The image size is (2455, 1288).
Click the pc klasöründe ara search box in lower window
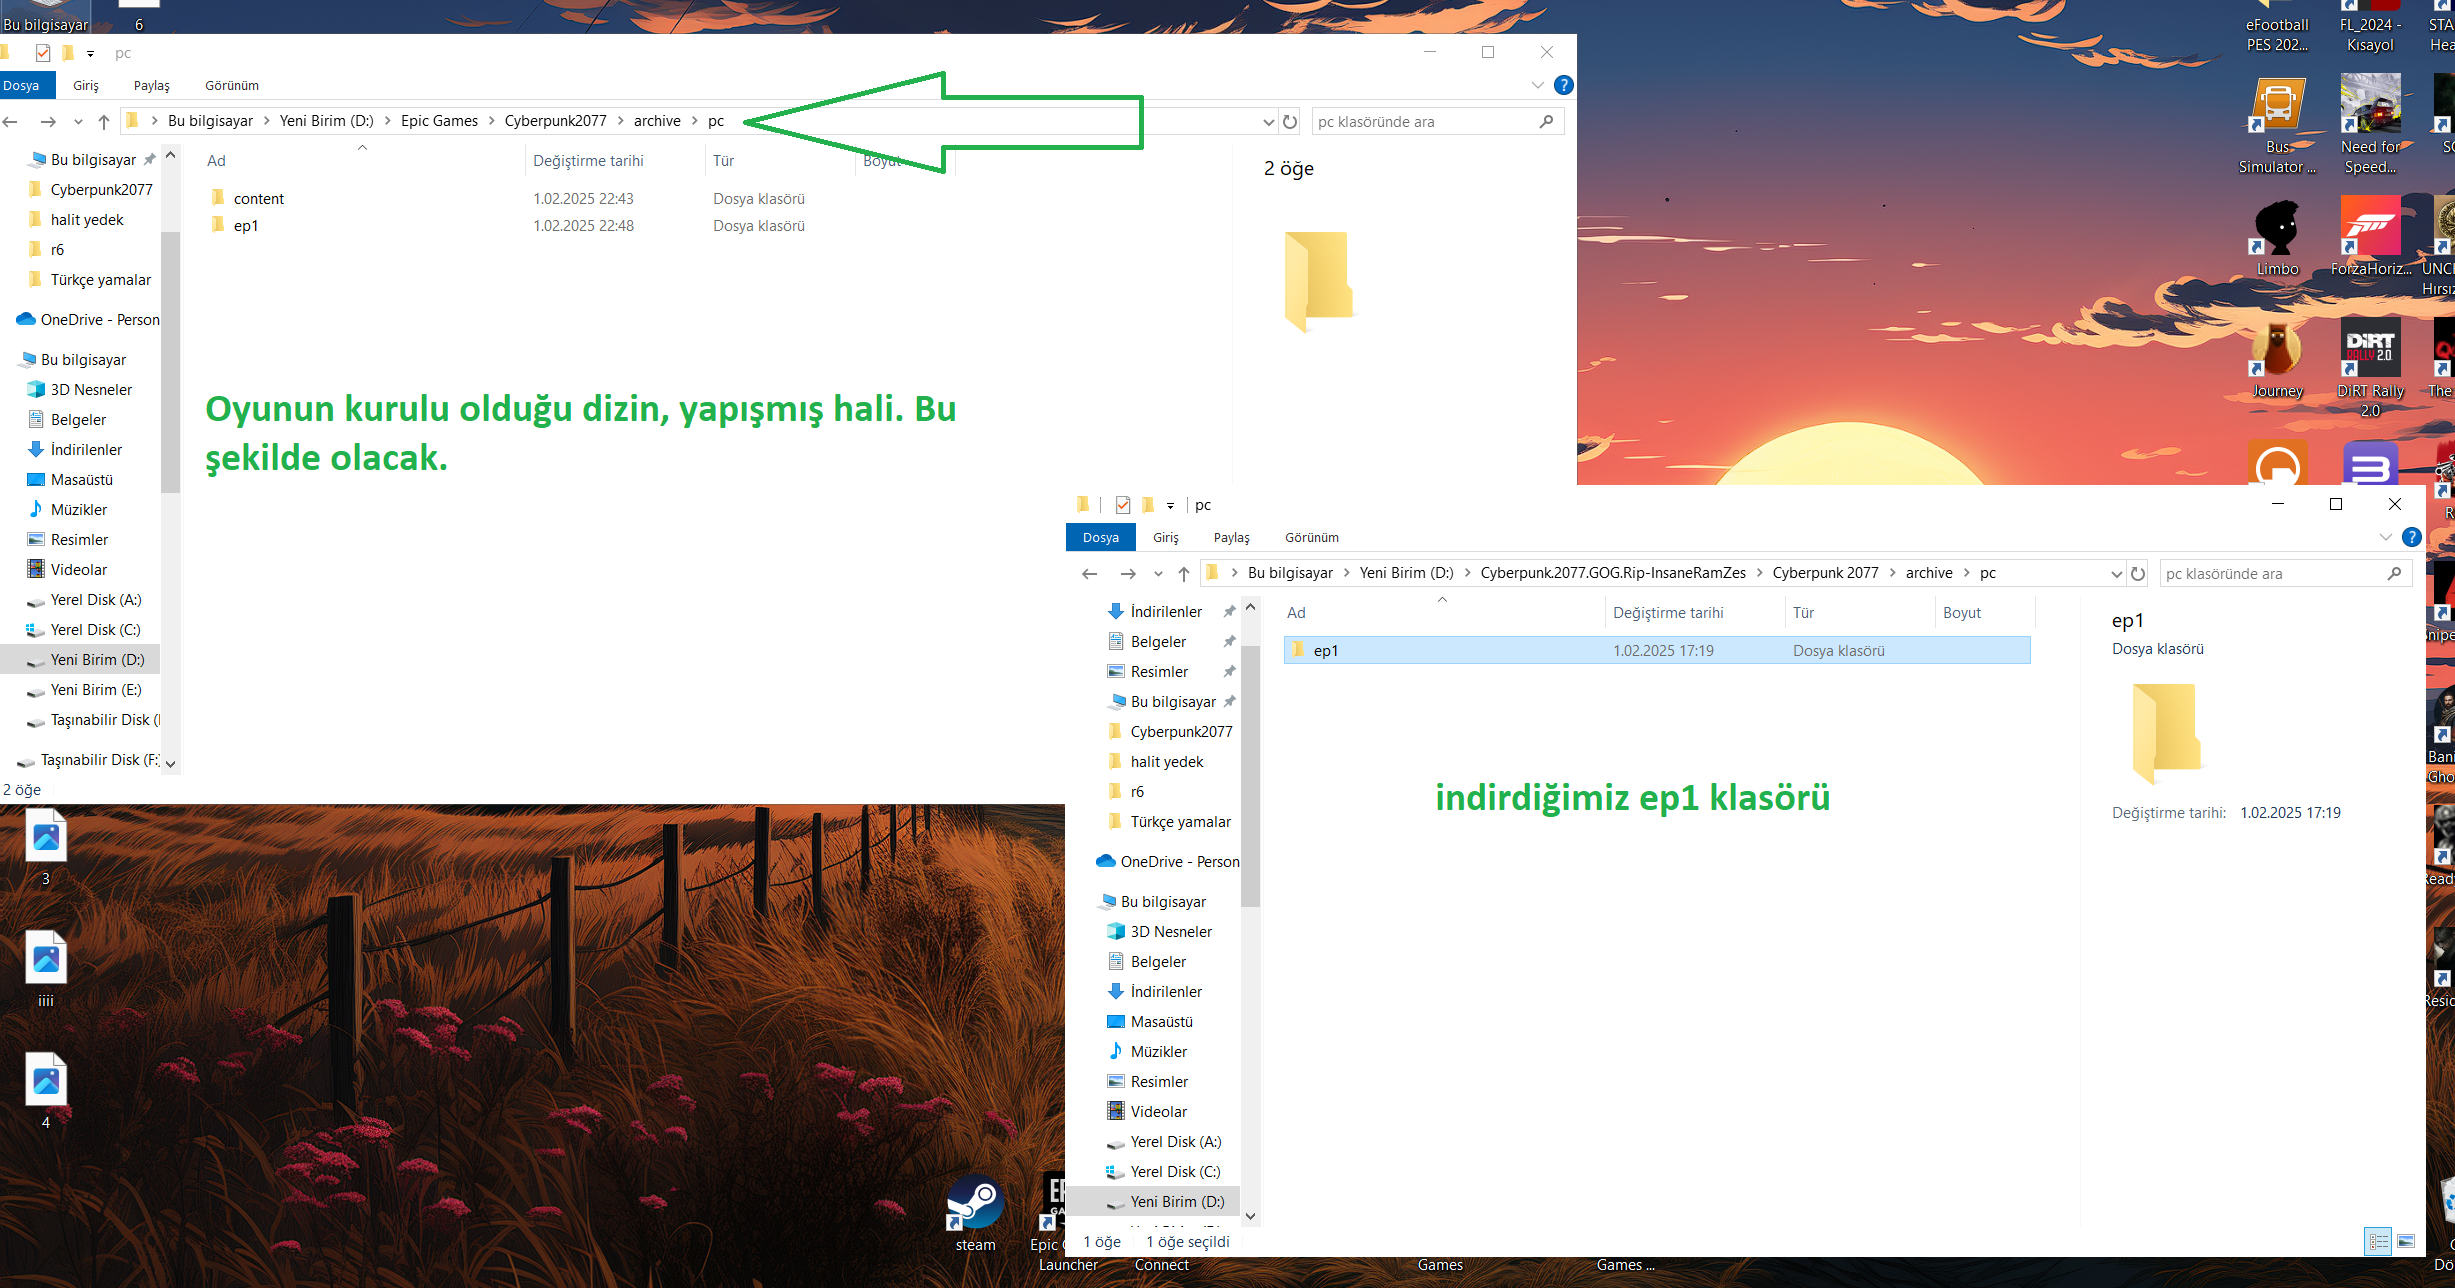coord(2270,574)
